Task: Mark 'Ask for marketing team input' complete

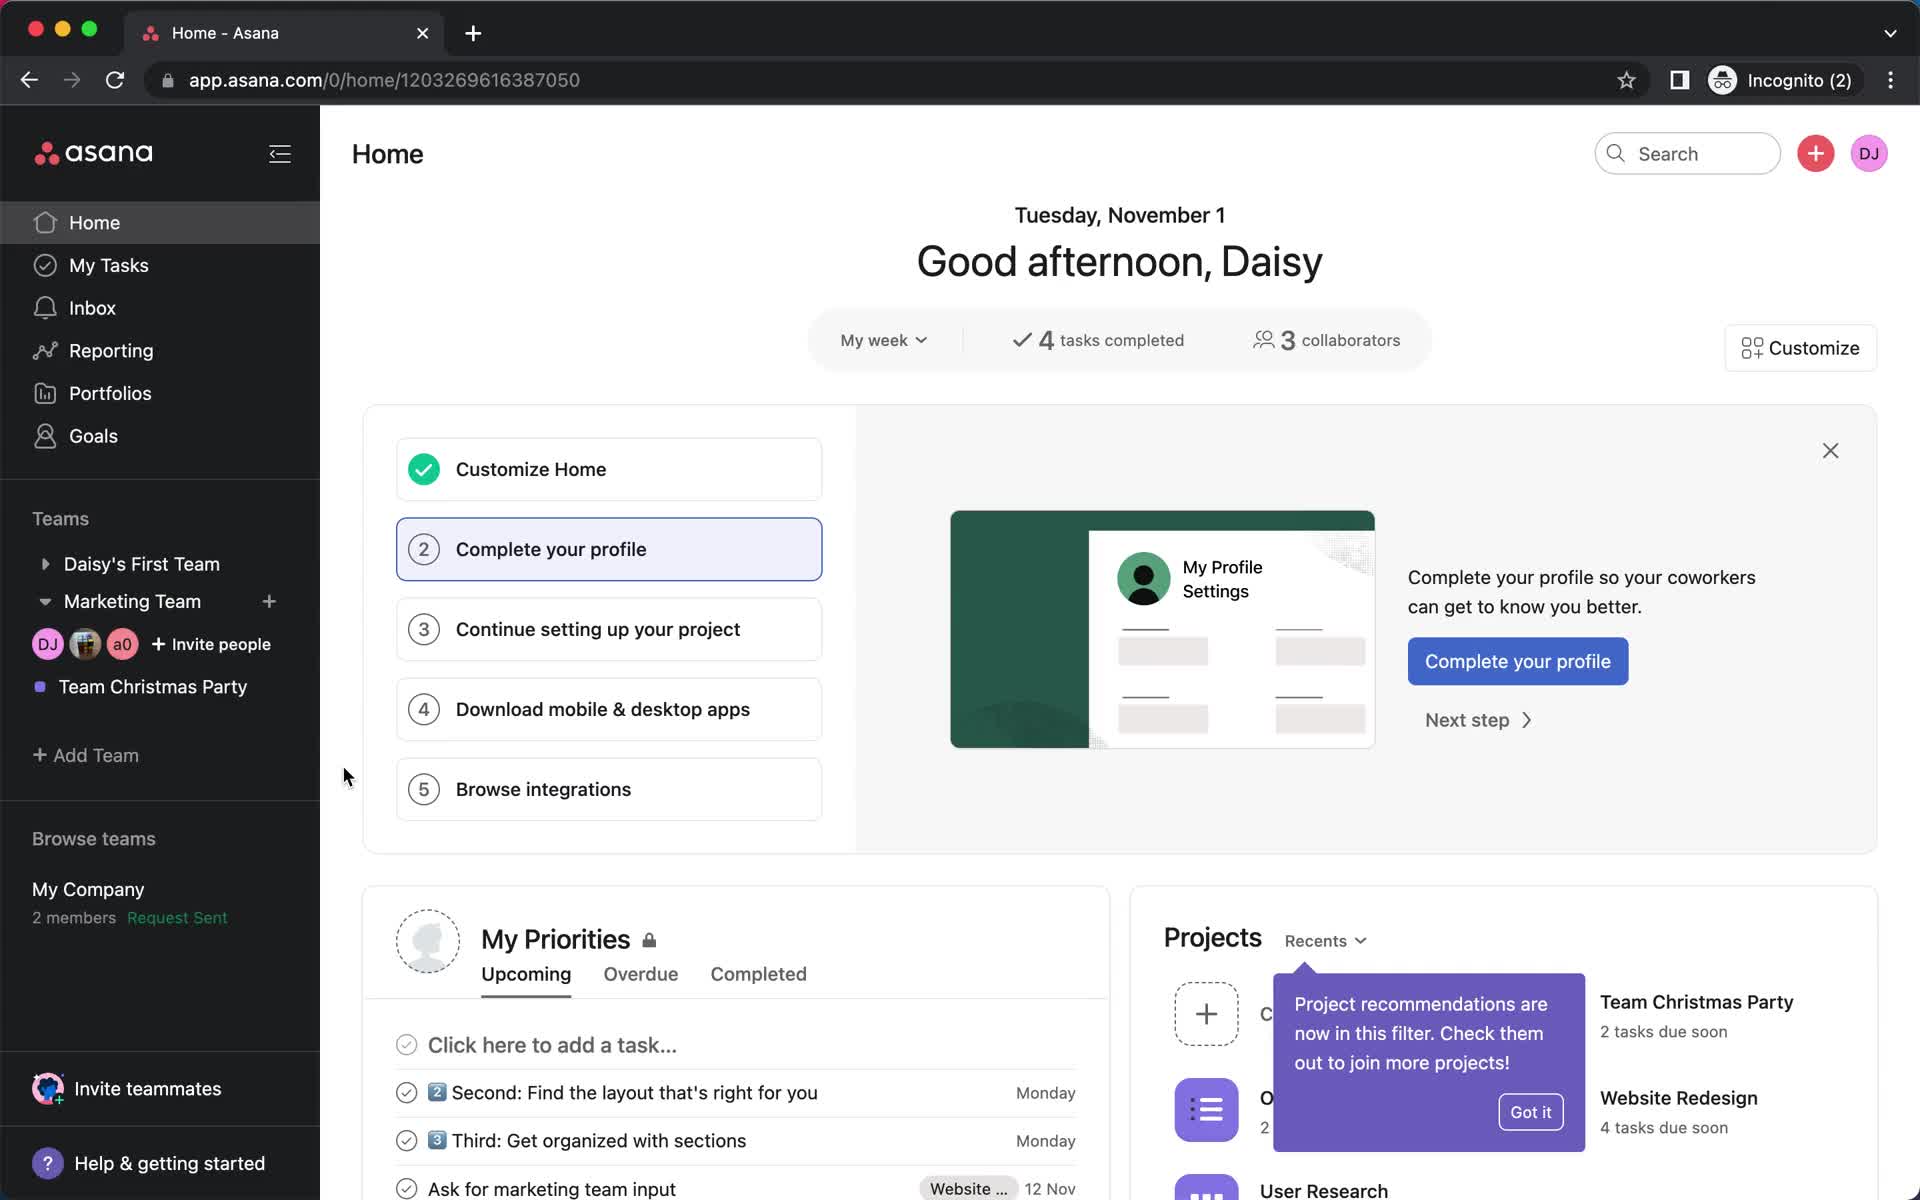Action: point(406,1189)
